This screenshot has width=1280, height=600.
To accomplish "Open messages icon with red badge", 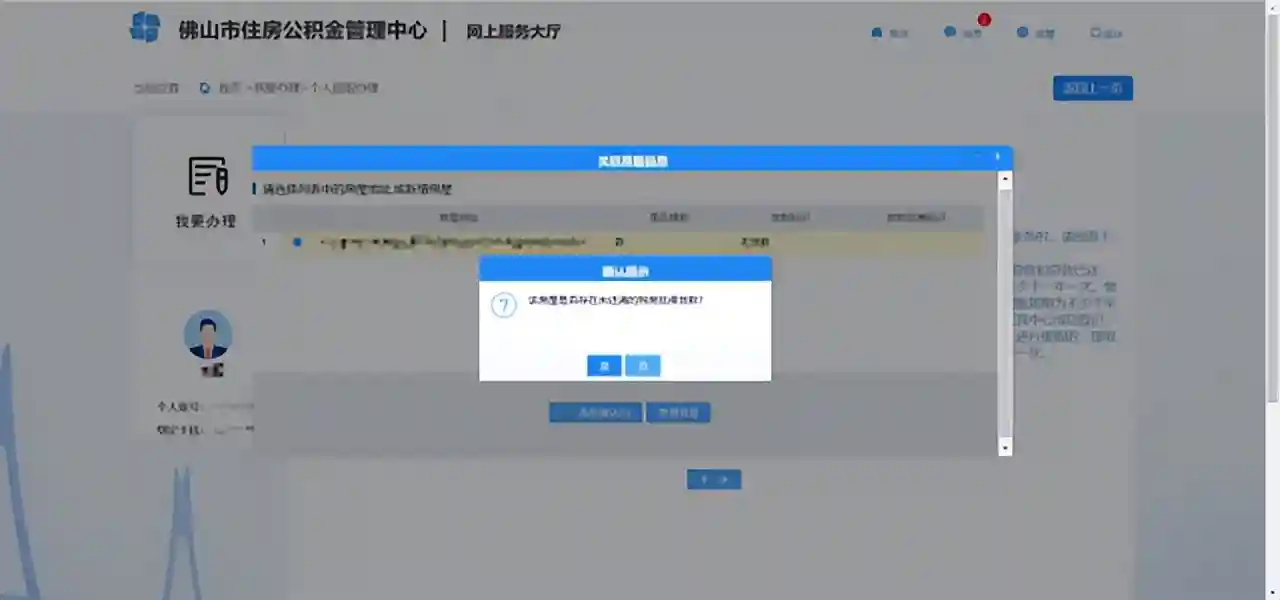I will (950, 32).
